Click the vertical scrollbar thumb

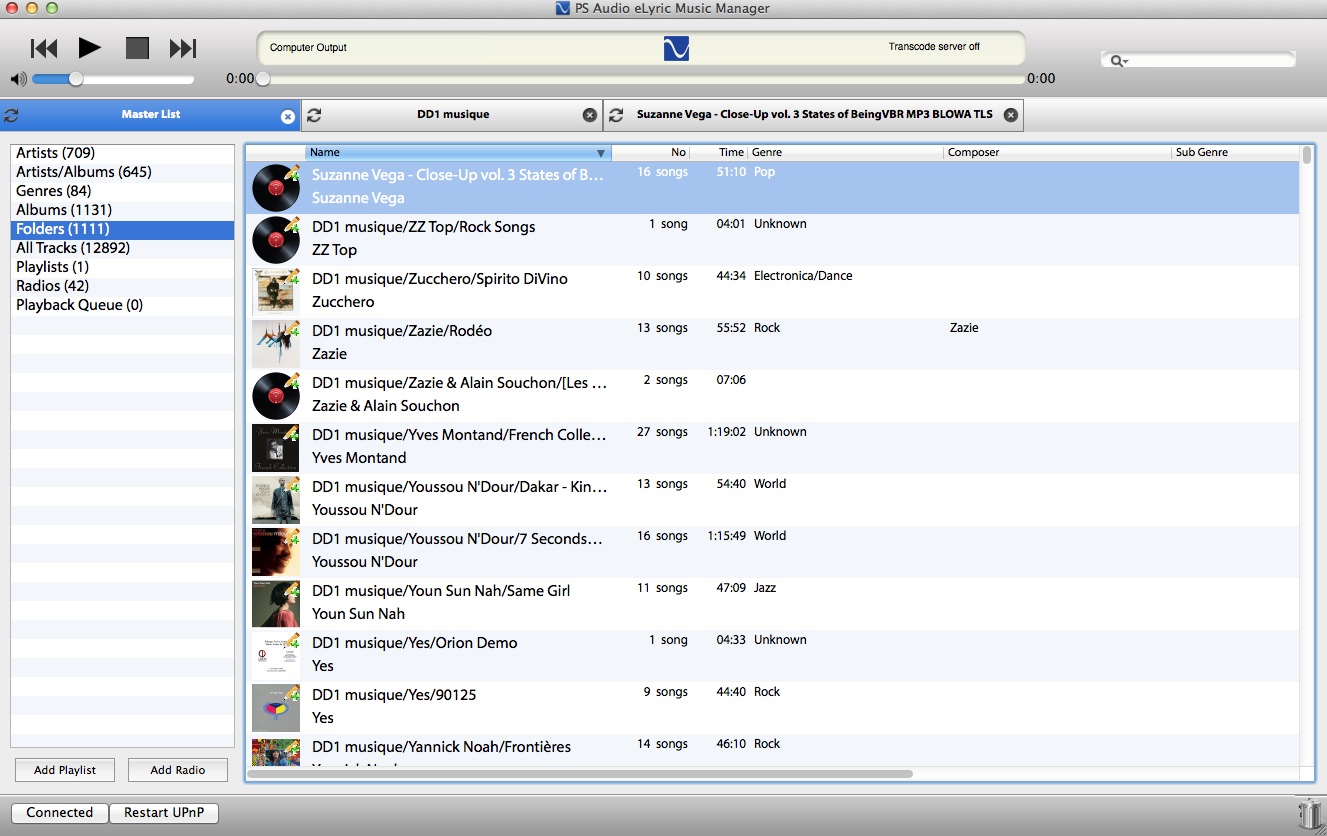click(x=1307, y=155)
